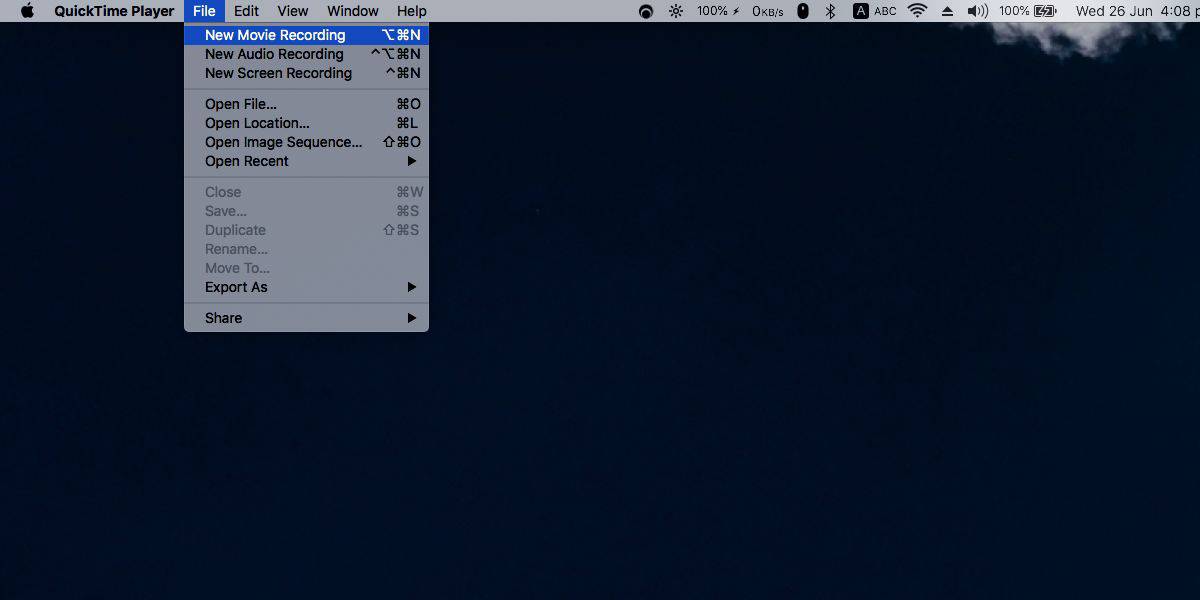Open the volume speaker menu
1200x600 pixels.
tap(978, 11)
